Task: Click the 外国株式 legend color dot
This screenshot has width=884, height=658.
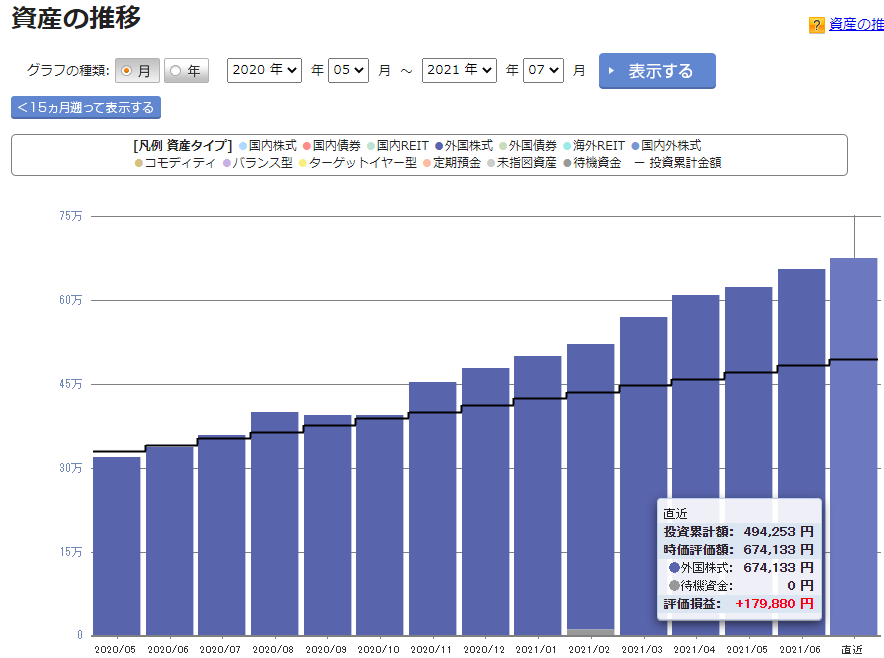Action: (439, 146)
